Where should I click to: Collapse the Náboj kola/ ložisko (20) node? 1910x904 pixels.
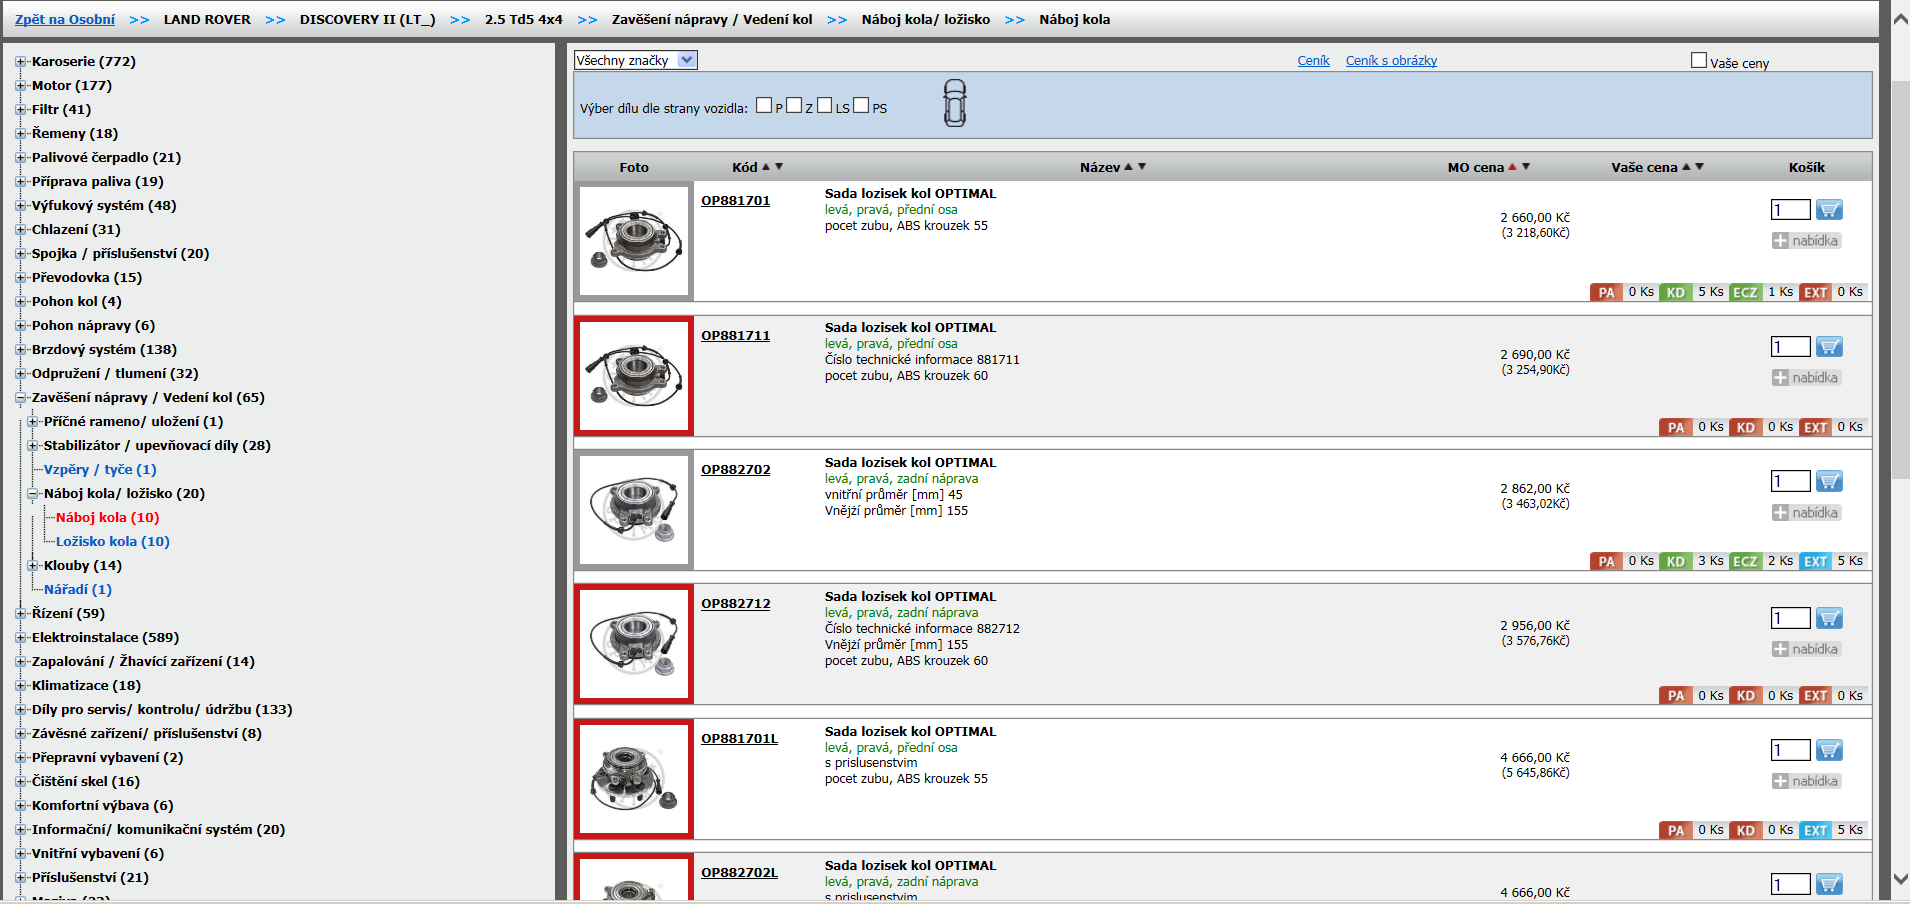click(x=33, y=494)
